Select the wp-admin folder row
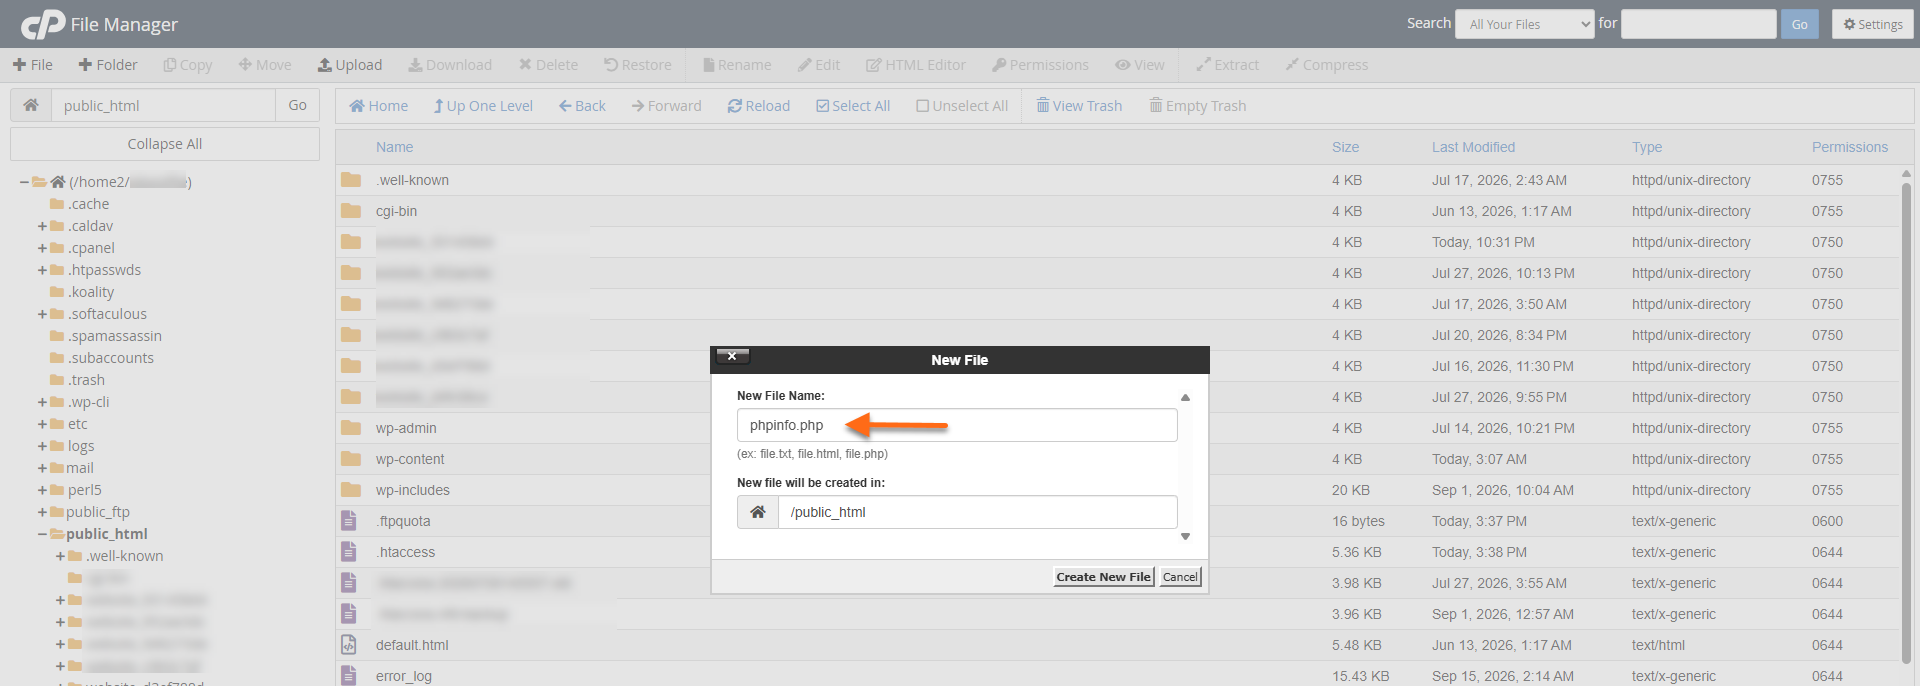This screenshot has width=1920, height=686. pos(1117,428)
